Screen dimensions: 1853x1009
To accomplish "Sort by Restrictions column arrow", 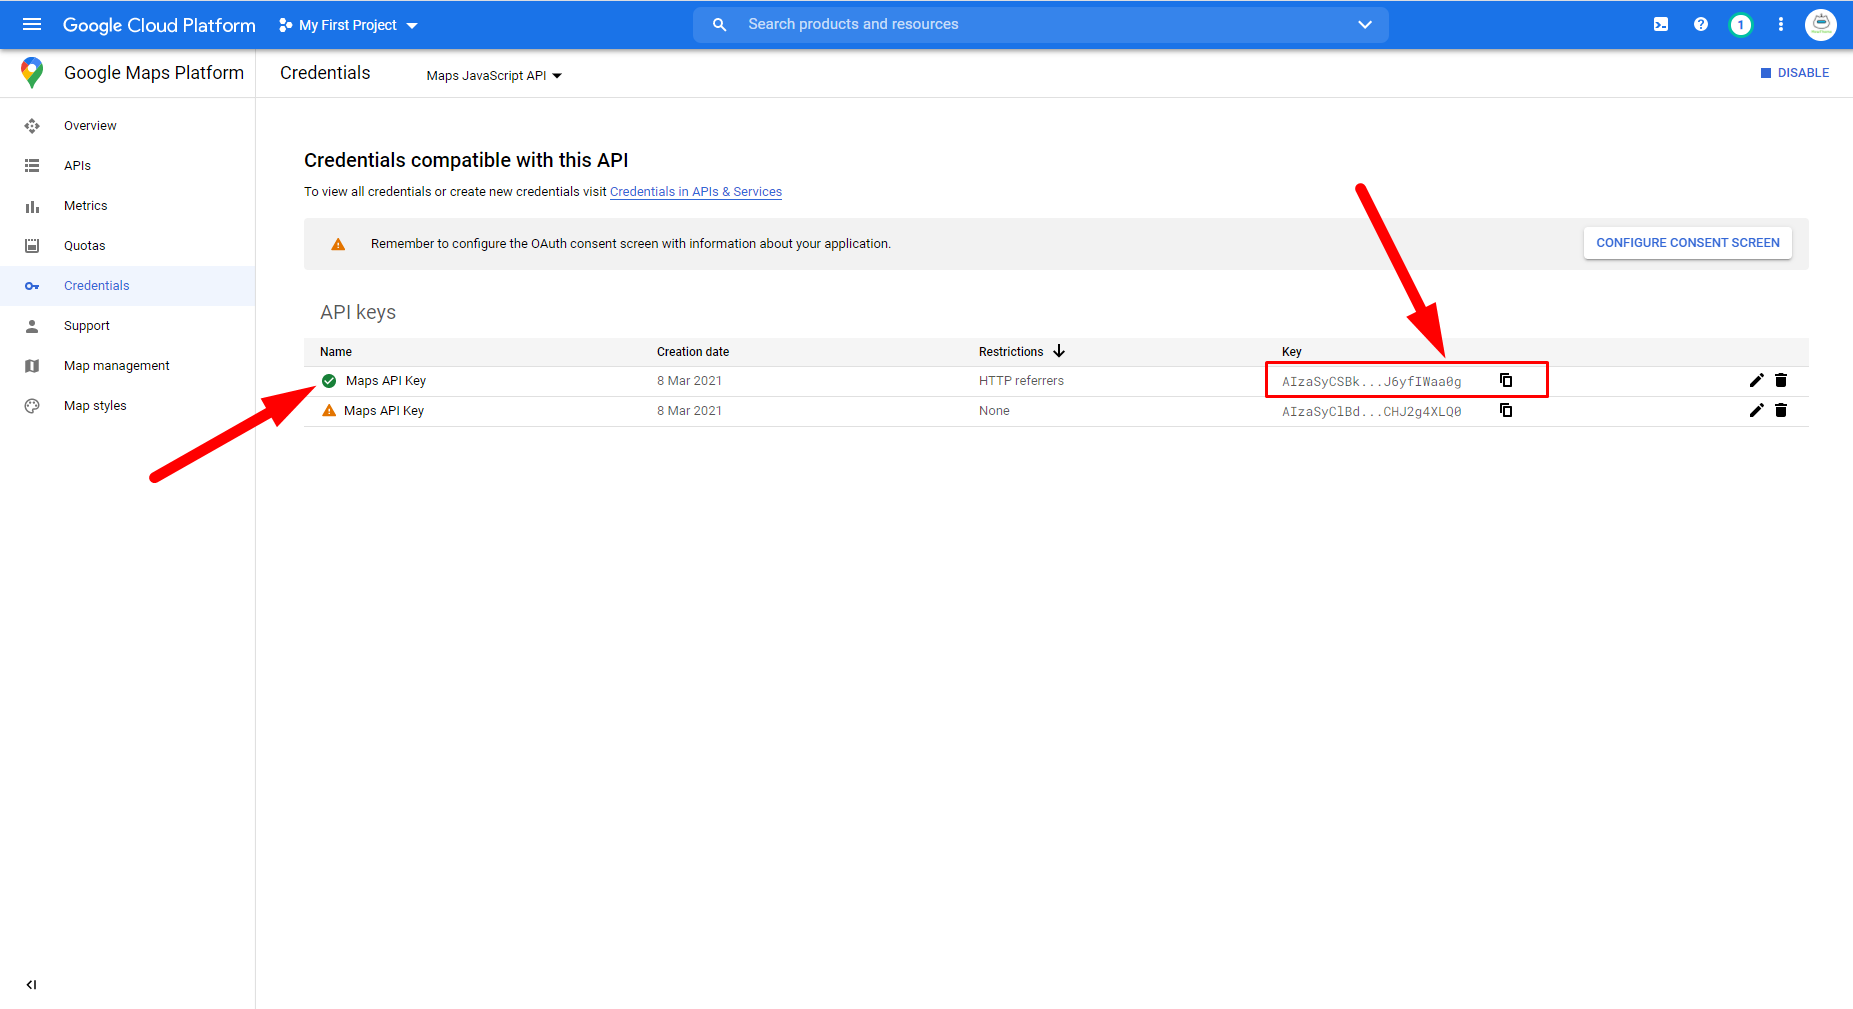I will click(1059, 352).
